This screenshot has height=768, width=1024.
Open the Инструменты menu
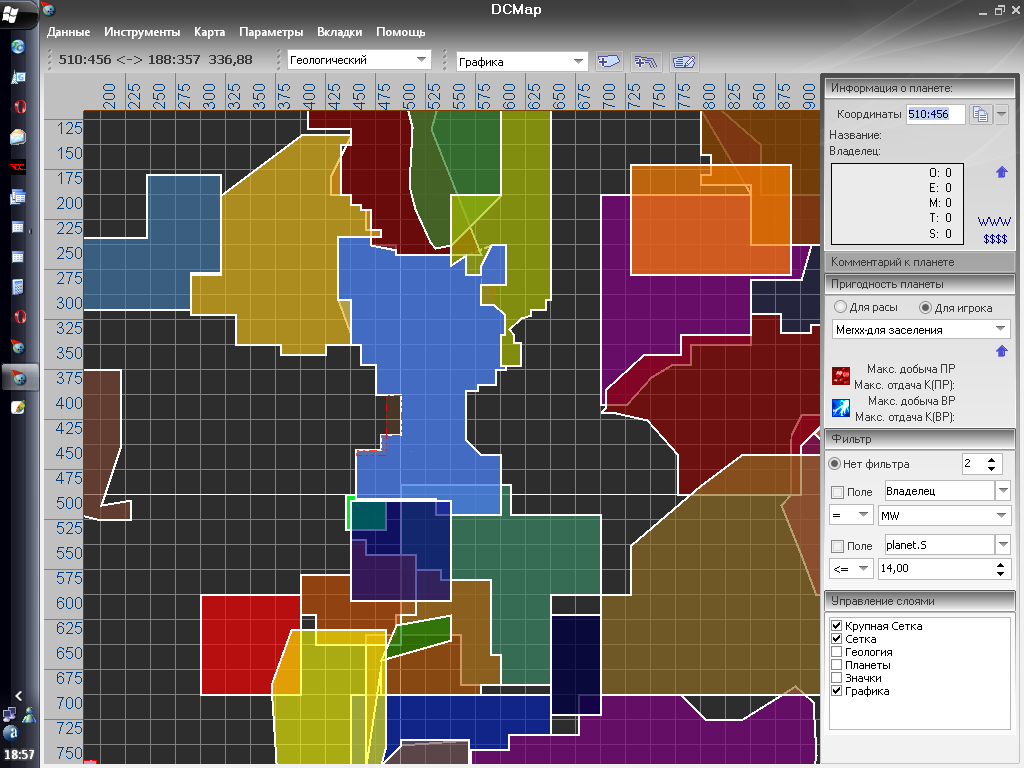tap(141, 32)
